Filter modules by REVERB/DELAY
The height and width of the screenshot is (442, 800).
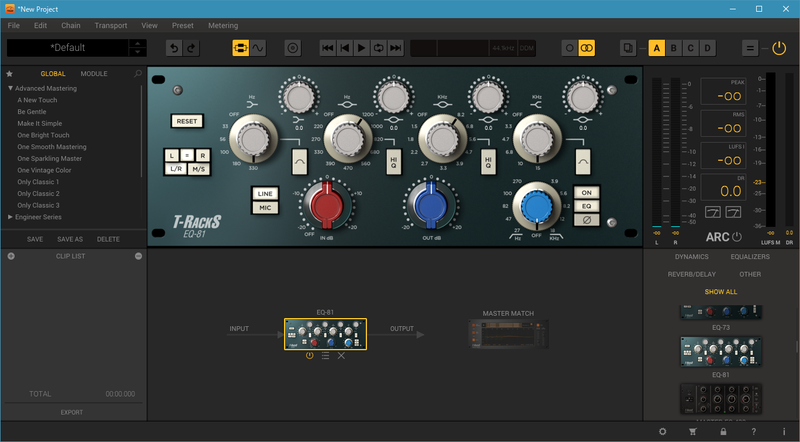(691, 274)
